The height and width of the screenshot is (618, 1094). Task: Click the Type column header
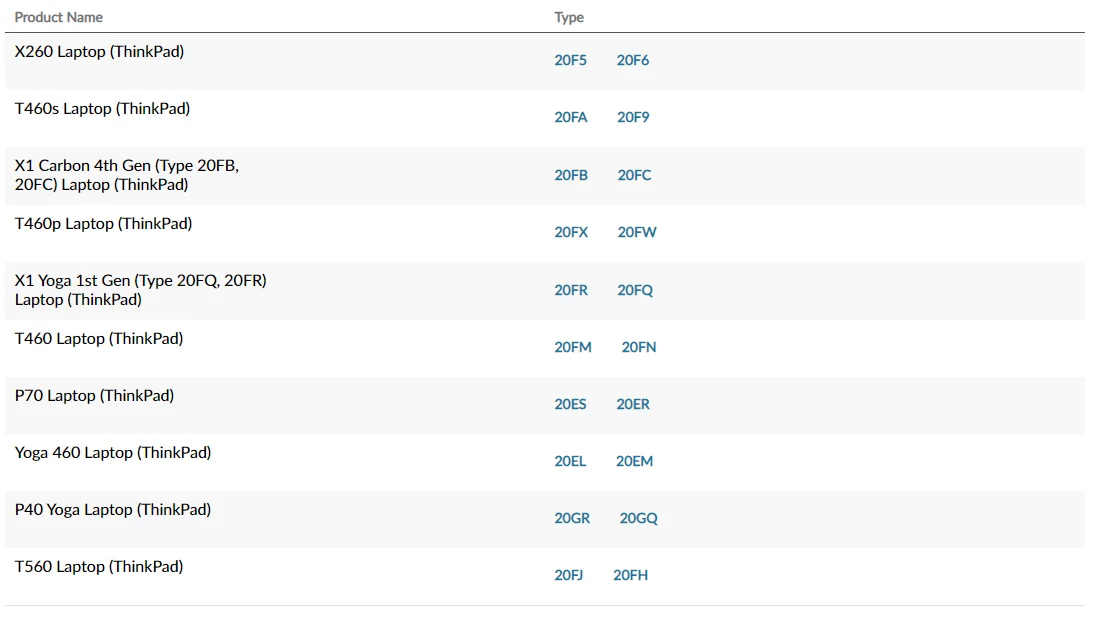click(x=569, y=17)
